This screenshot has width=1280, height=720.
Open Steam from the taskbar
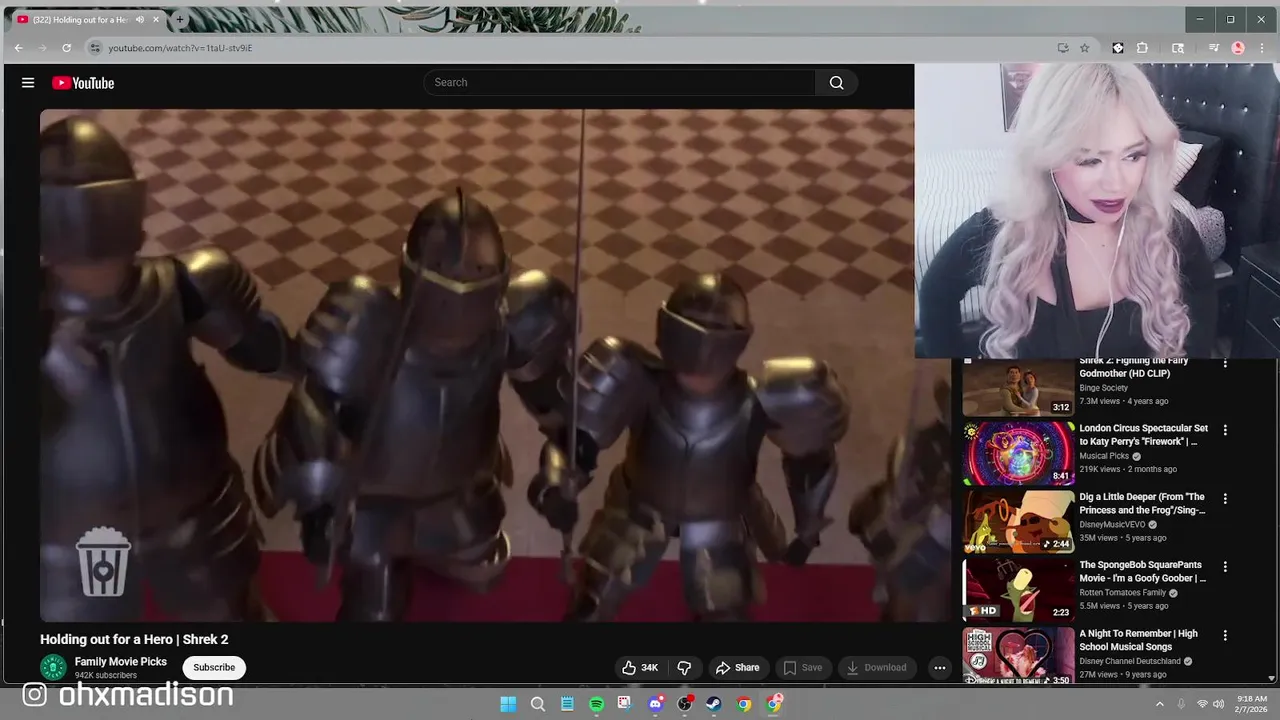point(714,704)
